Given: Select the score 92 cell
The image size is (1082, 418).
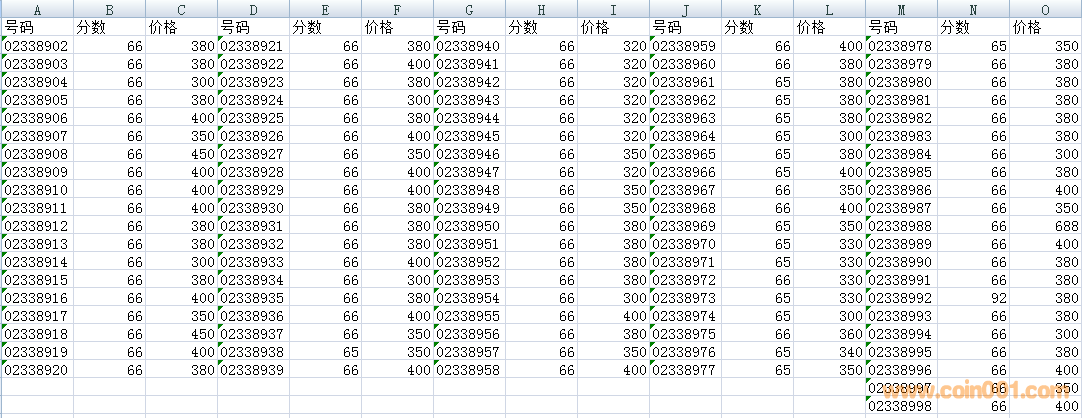Looking at the screenshot, I should [973, 298].
